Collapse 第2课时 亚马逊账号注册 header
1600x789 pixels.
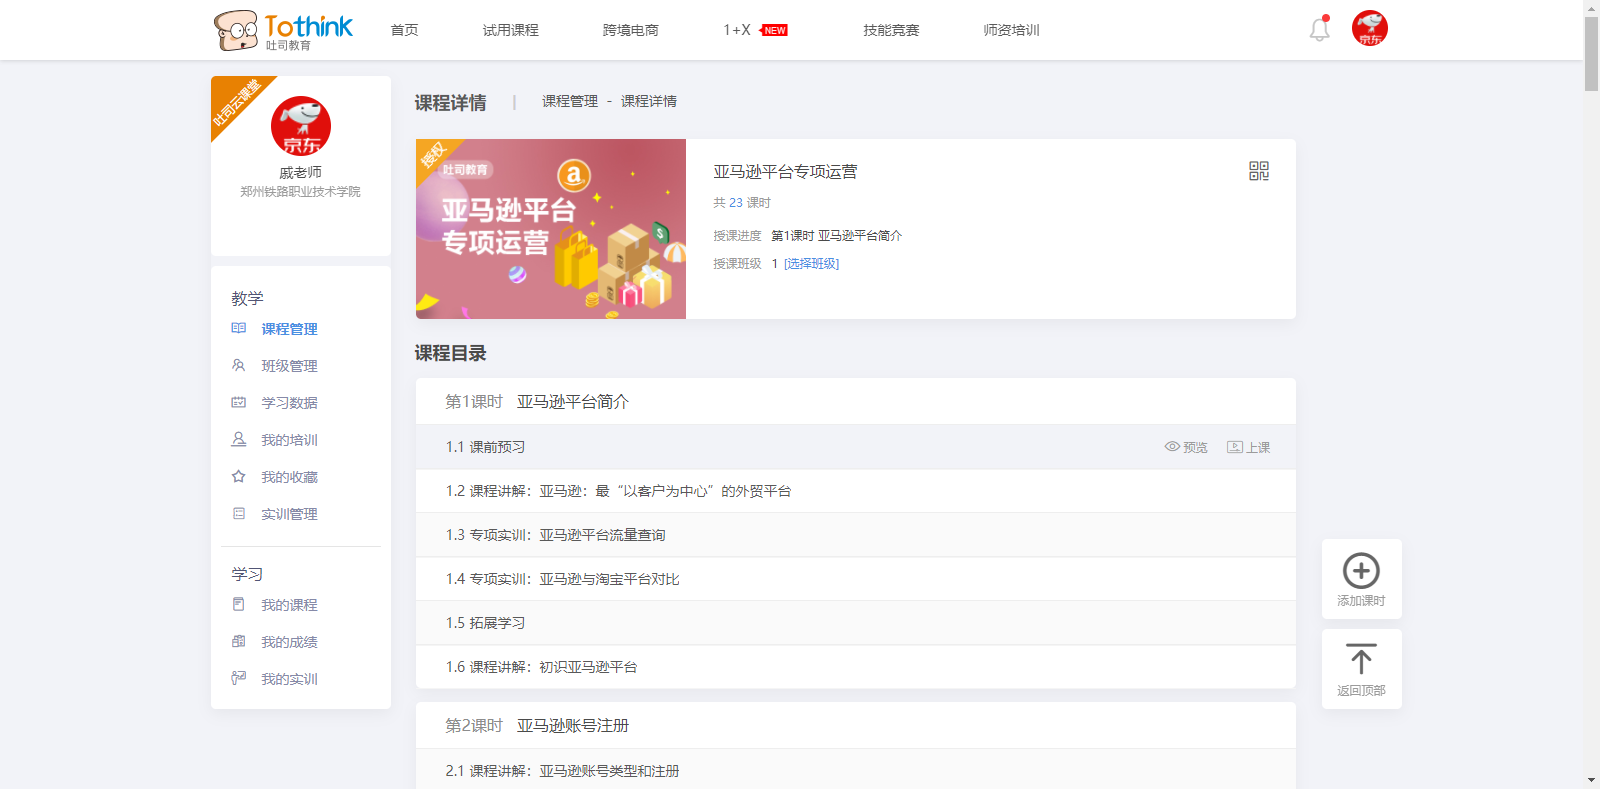point(856,725)
